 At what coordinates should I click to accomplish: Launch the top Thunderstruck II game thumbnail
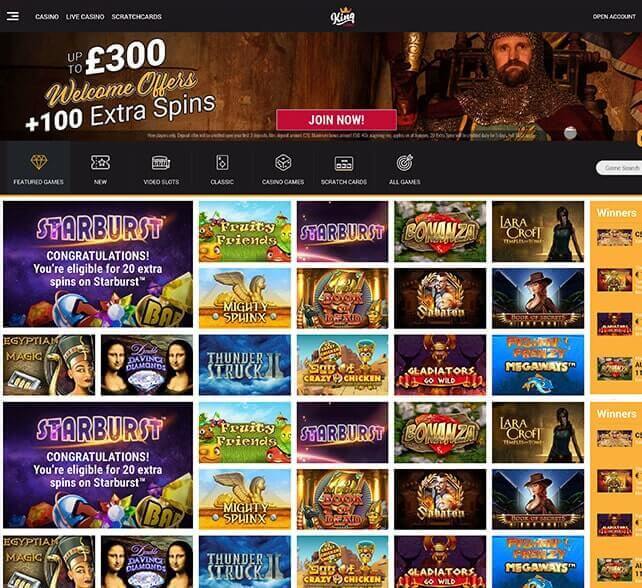coord(245,365)
